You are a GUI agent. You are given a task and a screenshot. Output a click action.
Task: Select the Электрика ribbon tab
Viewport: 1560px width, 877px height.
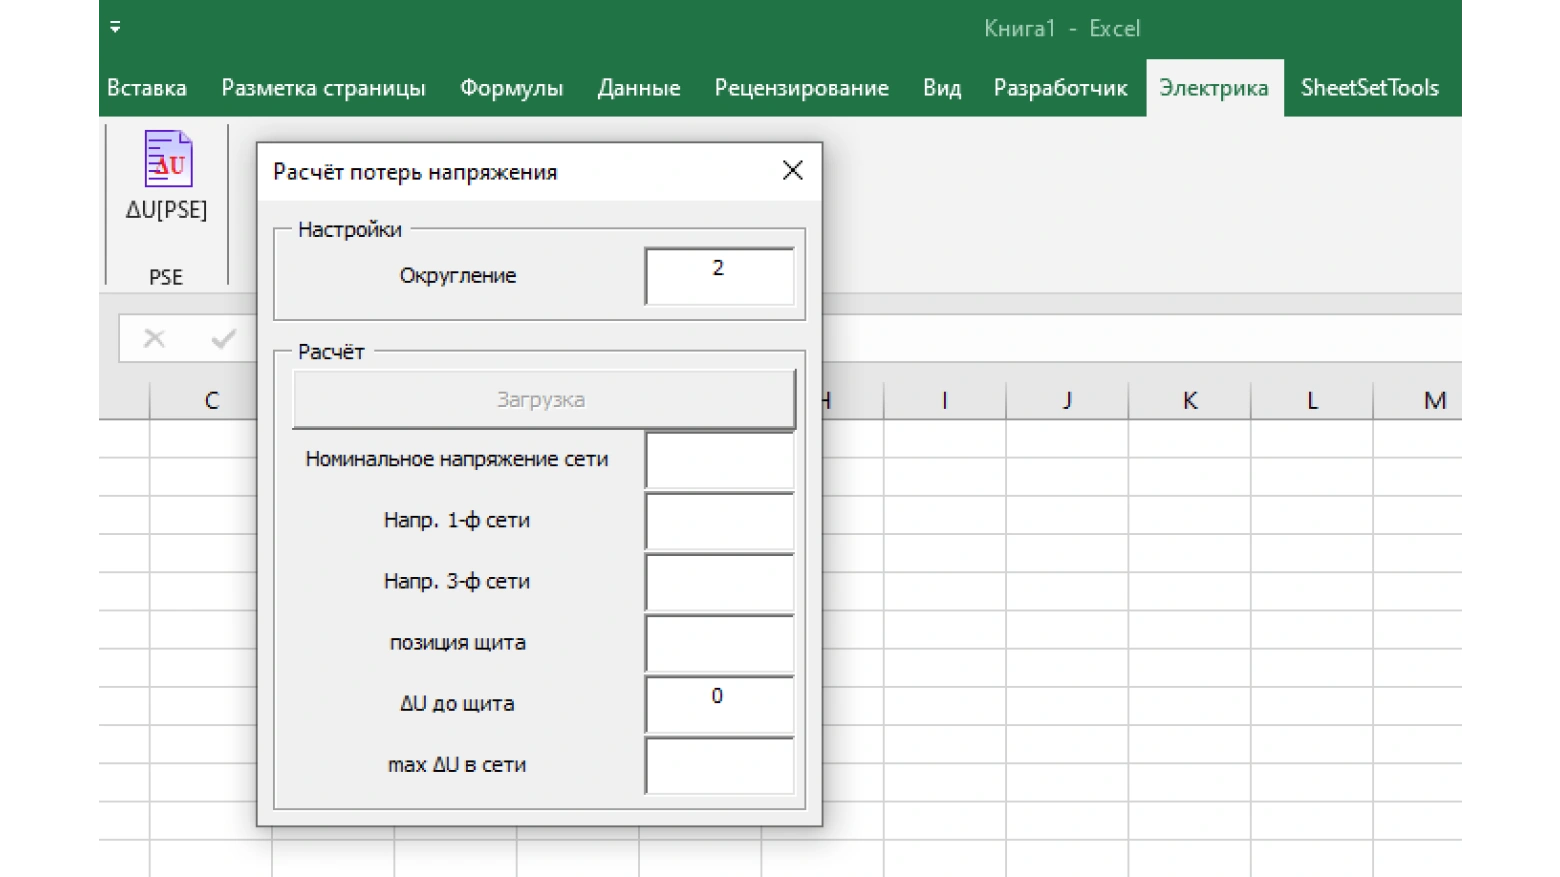pos(1214,88)
